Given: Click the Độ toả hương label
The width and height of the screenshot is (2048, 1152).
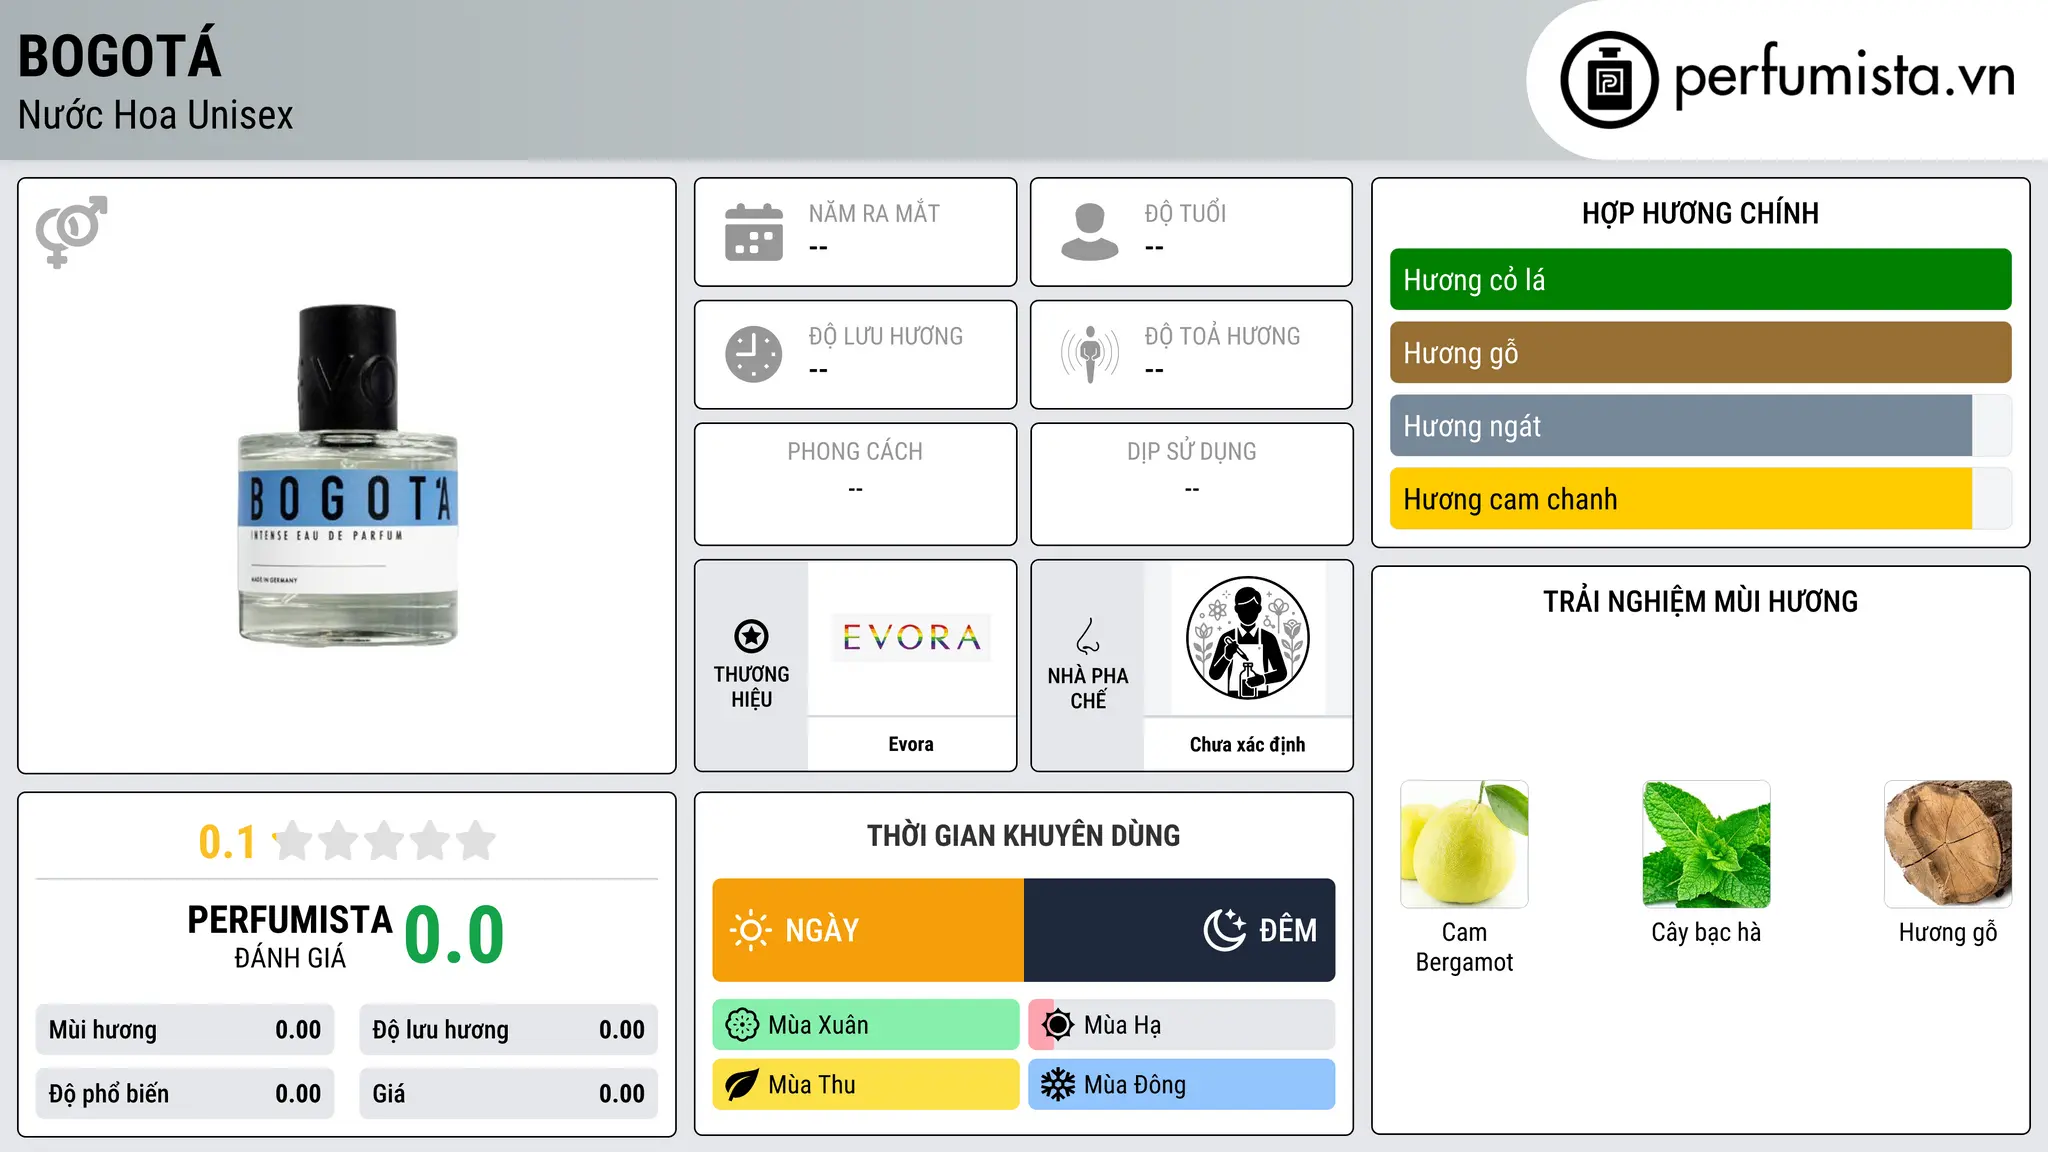Looking at the screenshot, I should click(x=1223, y=336).
